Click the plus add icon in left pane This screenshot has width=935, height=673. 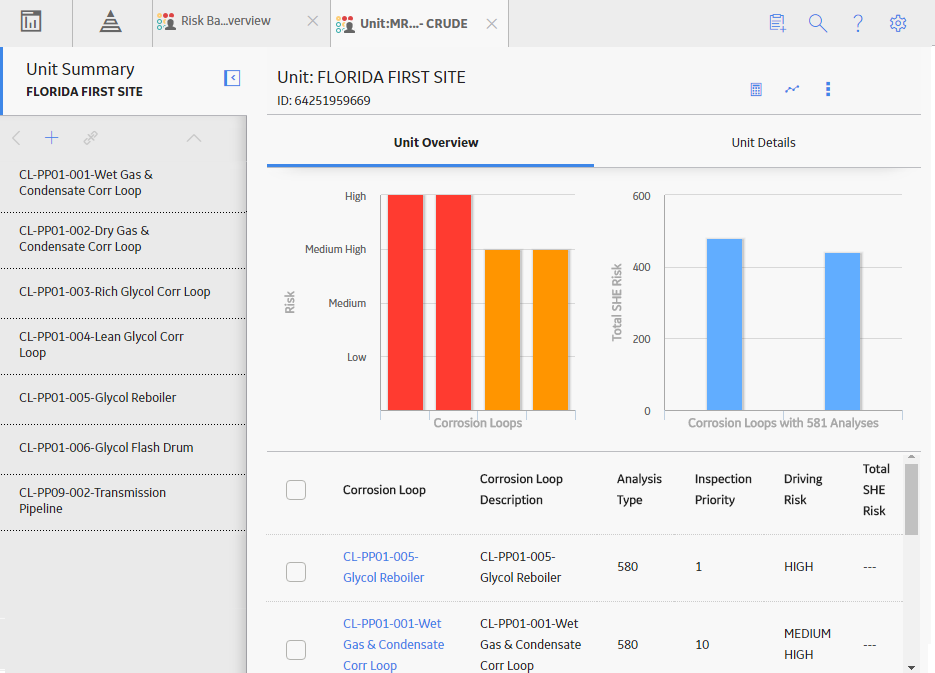(x=52, y=138)
